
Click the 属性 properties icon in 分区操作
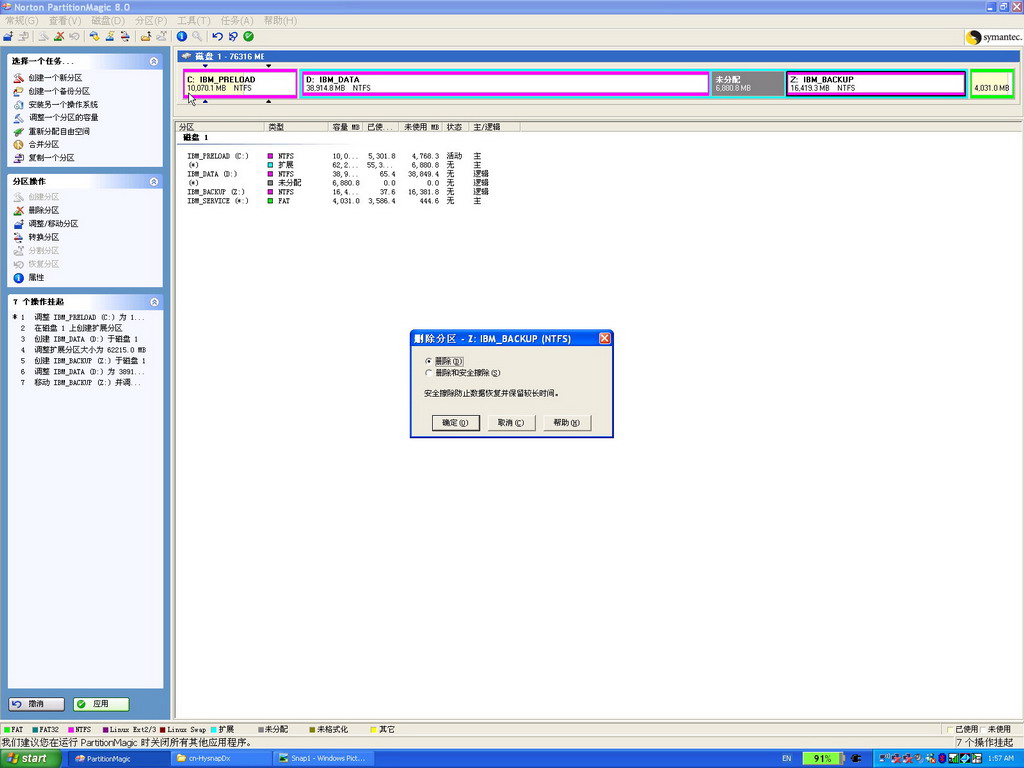[x=18, y=278]
